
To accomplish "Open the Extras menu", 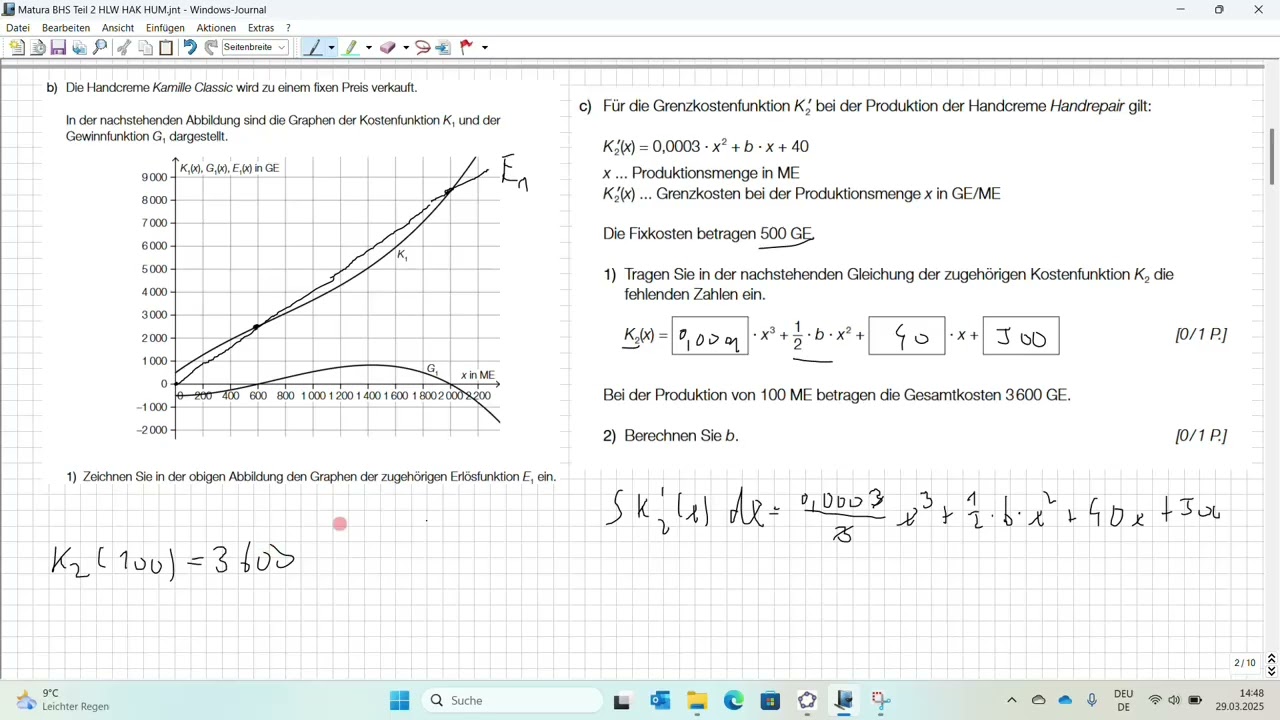I will [261, 28].
